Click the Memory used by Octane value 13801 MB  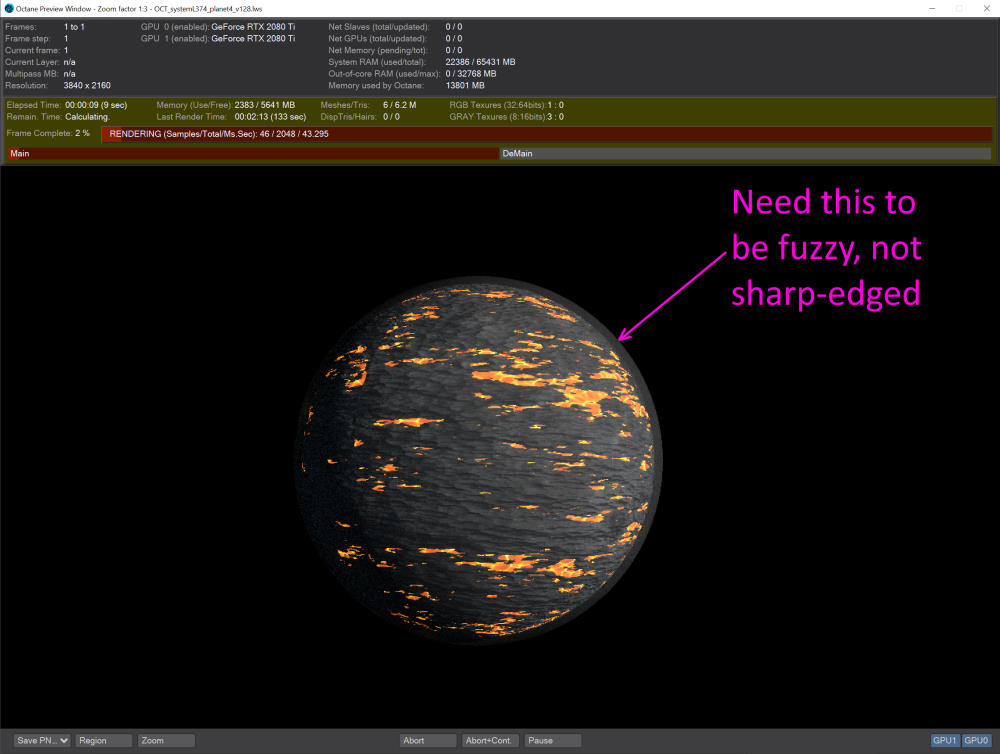pos(465,85)
